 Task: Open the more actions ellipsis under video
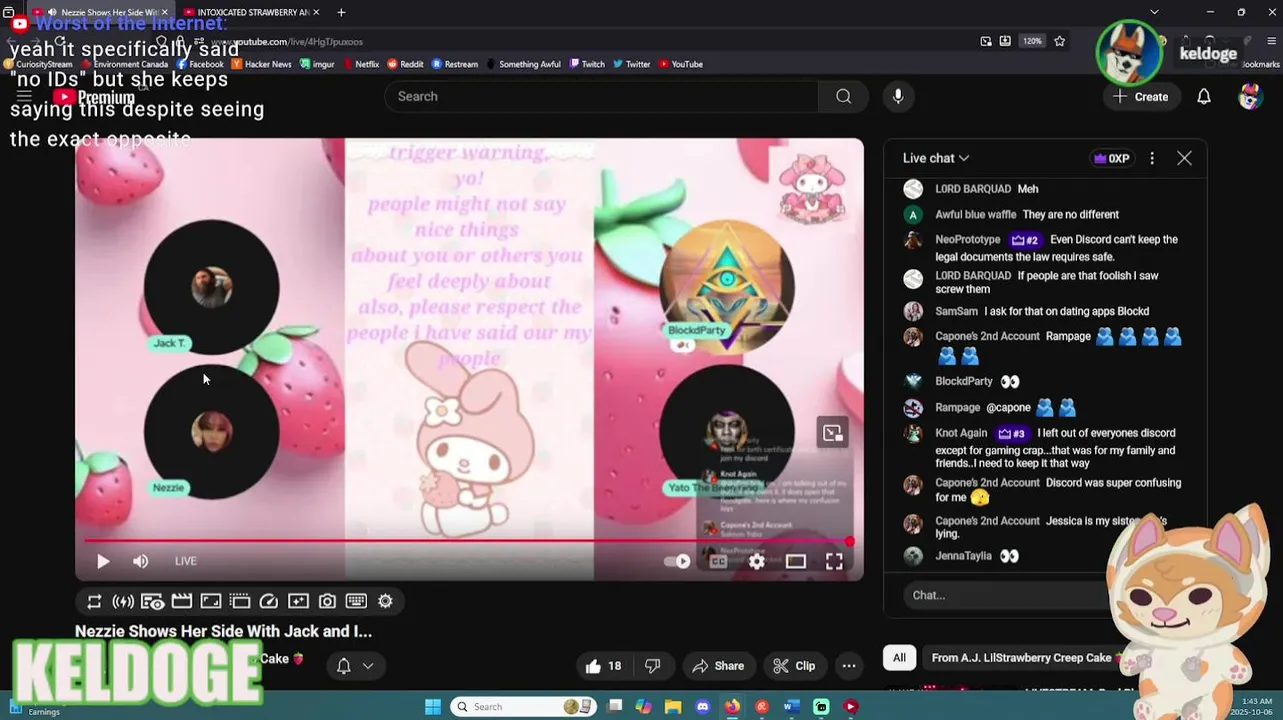click(x=849, y=666)
